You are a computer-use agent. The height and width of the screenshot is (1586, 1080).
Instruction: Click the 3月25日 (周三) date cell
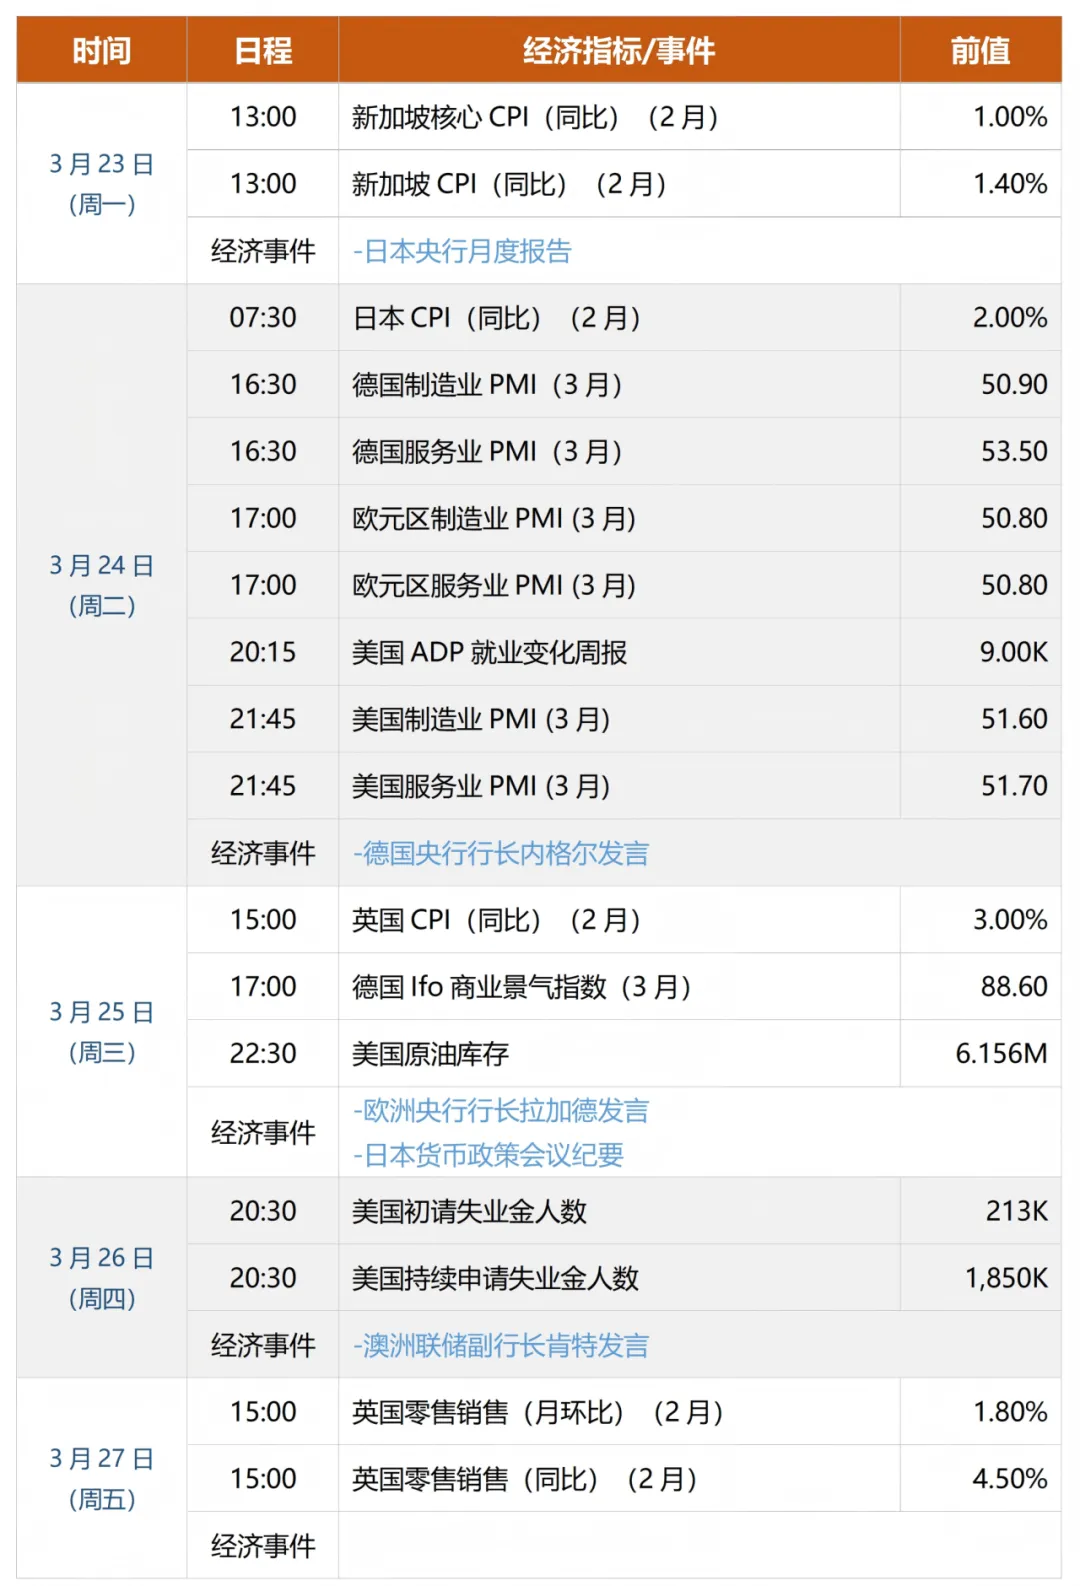[102, 1031]
